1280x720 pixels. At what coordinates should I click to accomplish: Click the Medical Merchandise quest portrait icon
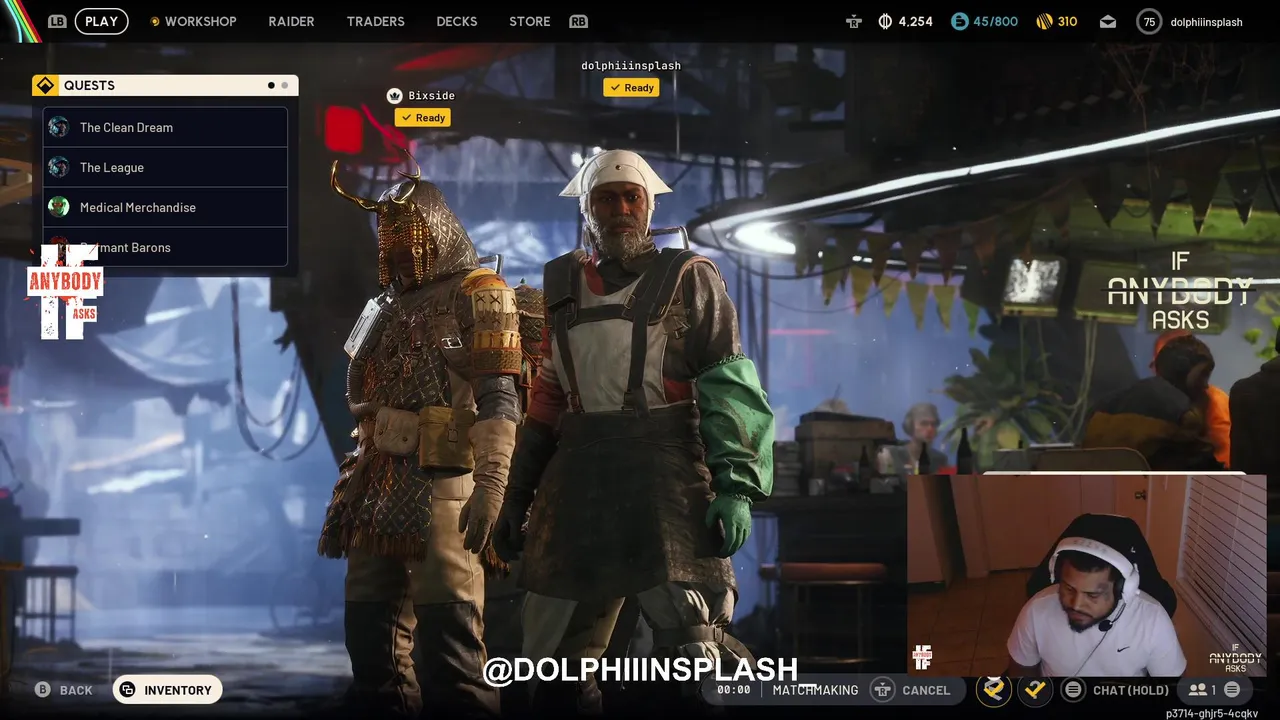click(x=59, y=207)
